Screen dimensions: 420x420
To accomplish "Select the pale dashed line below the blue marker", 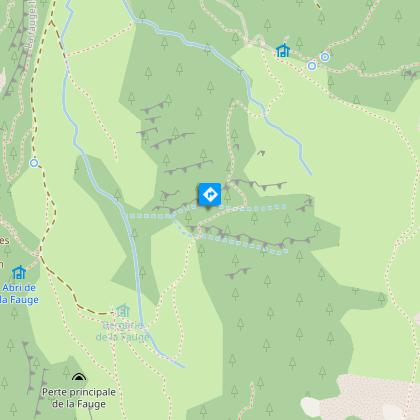I will coord(207,212).
